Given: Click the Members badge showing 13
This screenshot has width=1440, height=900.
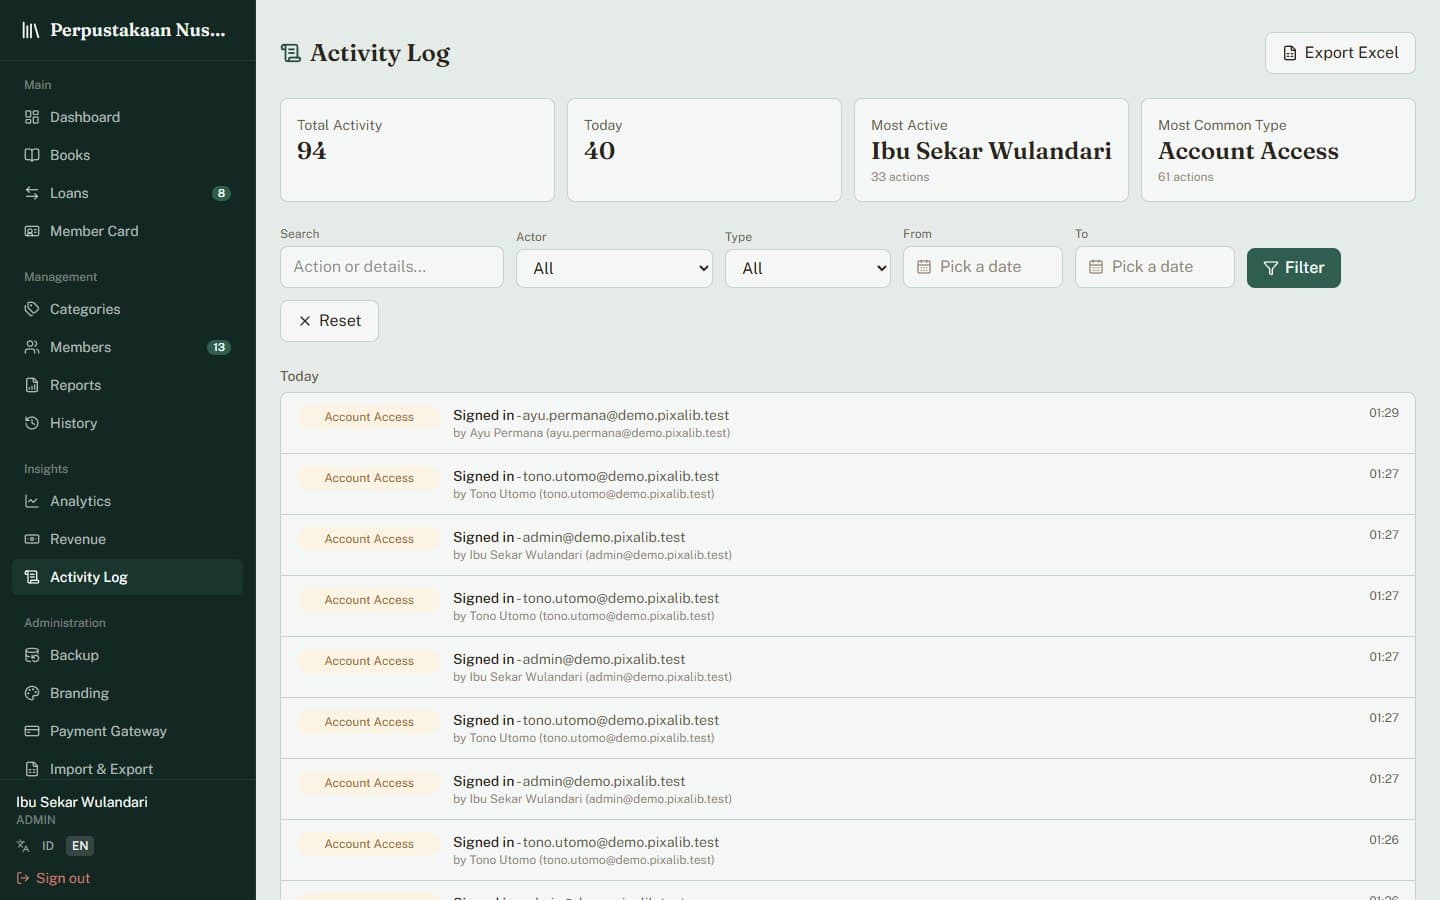Looking at the screenshot, I should coord(219,347).
